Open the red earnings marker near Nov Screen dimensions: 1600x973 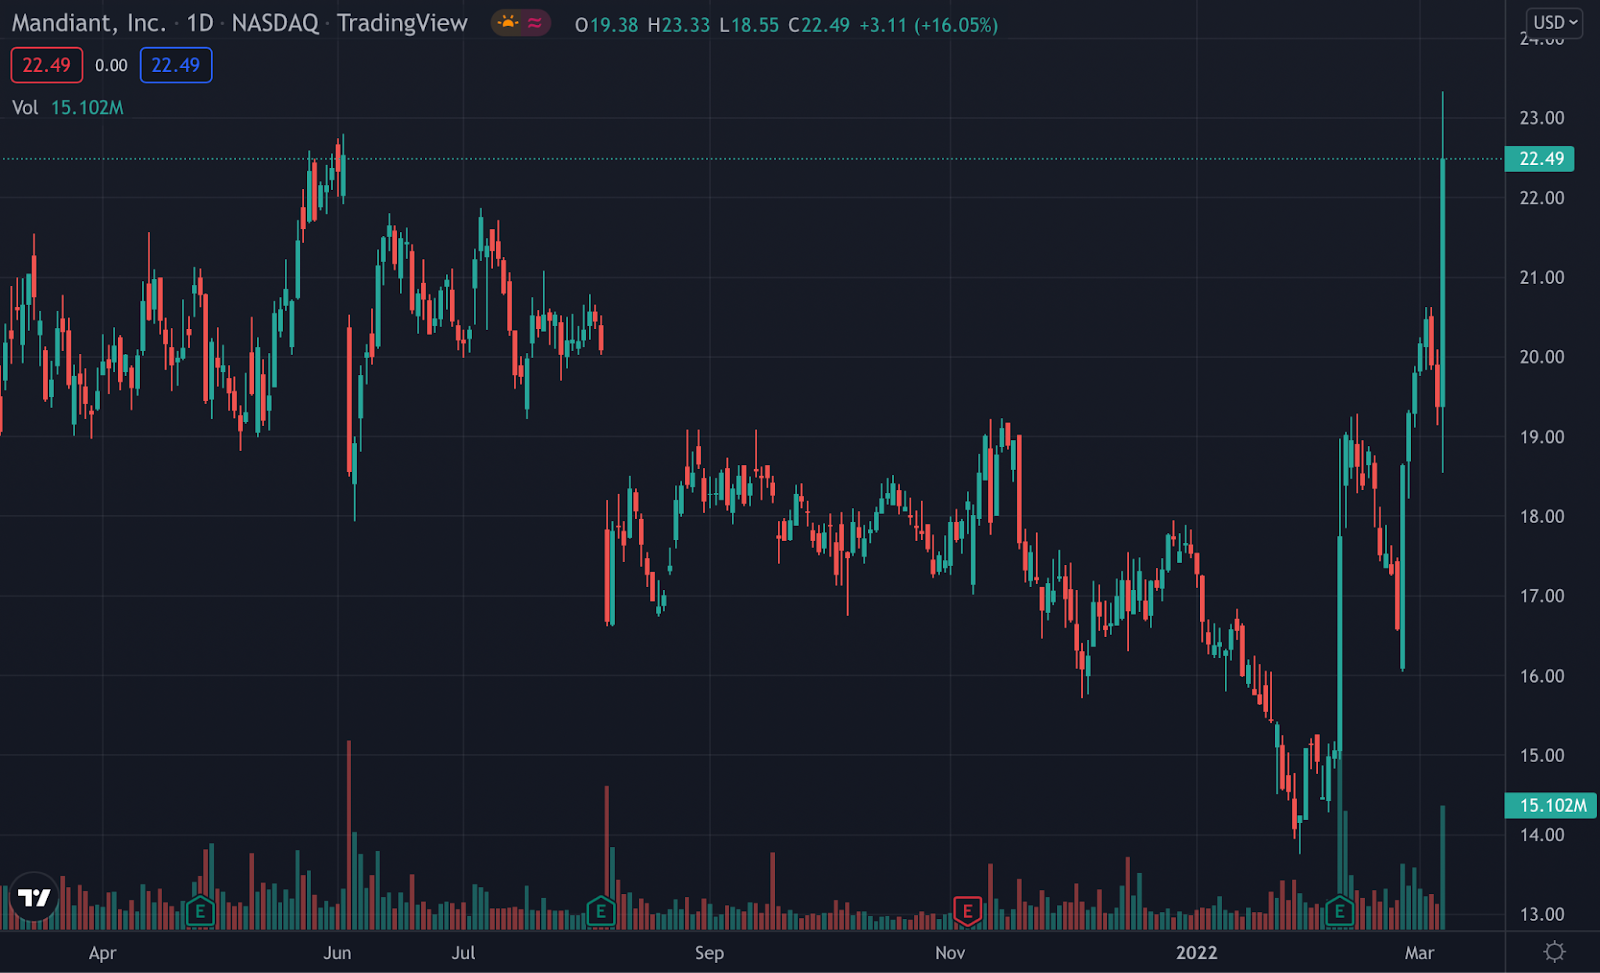[x=967, y=911]
